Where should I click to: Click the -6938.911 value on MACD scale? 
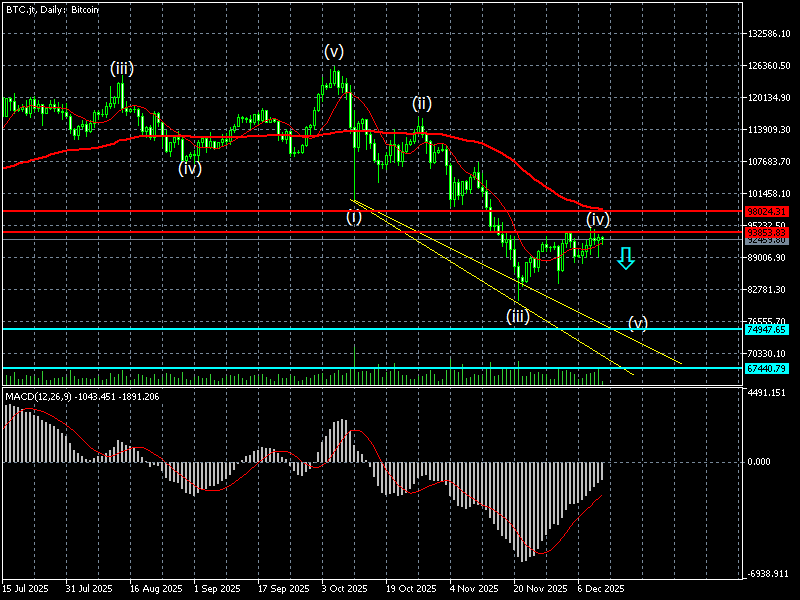pos(770,574)
